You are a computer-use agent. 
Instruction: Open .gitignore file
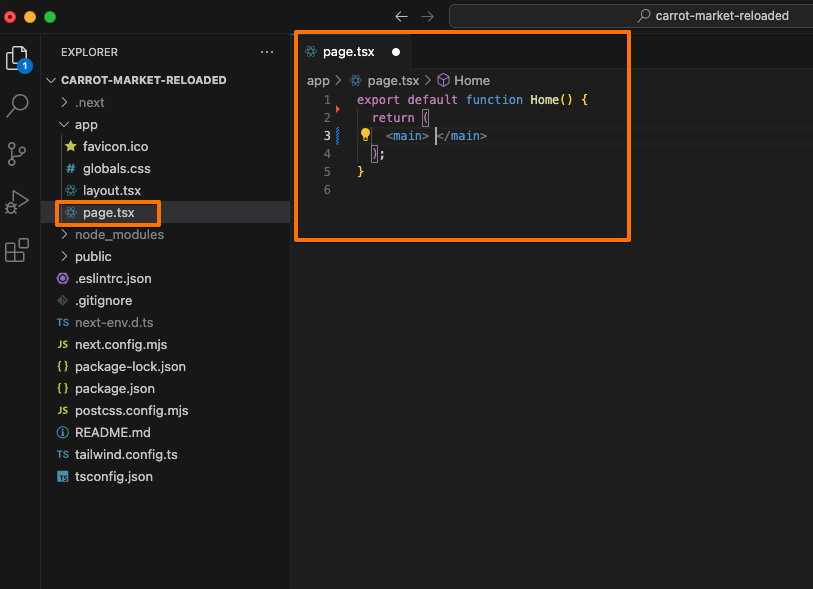click(x=103, y=301)
